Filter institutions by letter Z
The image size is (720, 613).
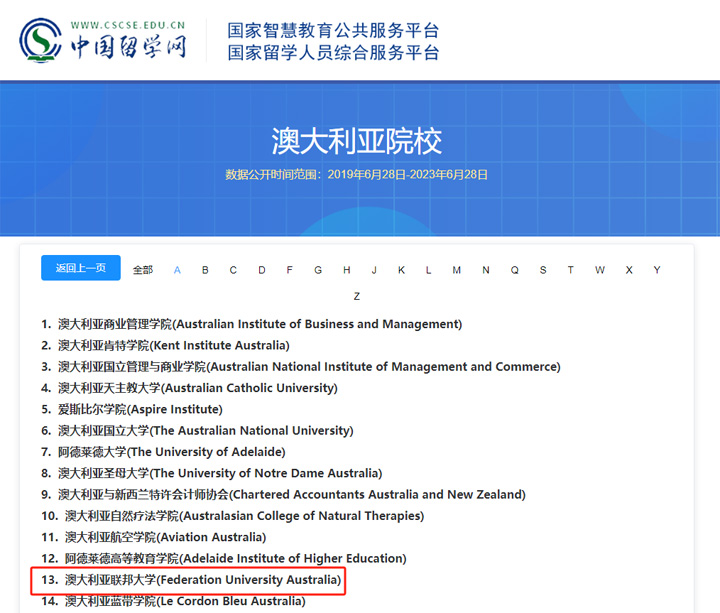[357, 297]
